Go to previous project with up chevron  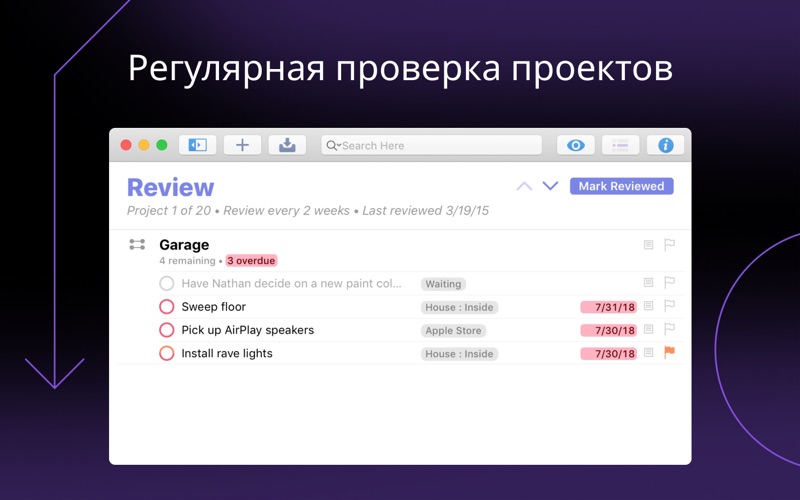pos(524,186)
